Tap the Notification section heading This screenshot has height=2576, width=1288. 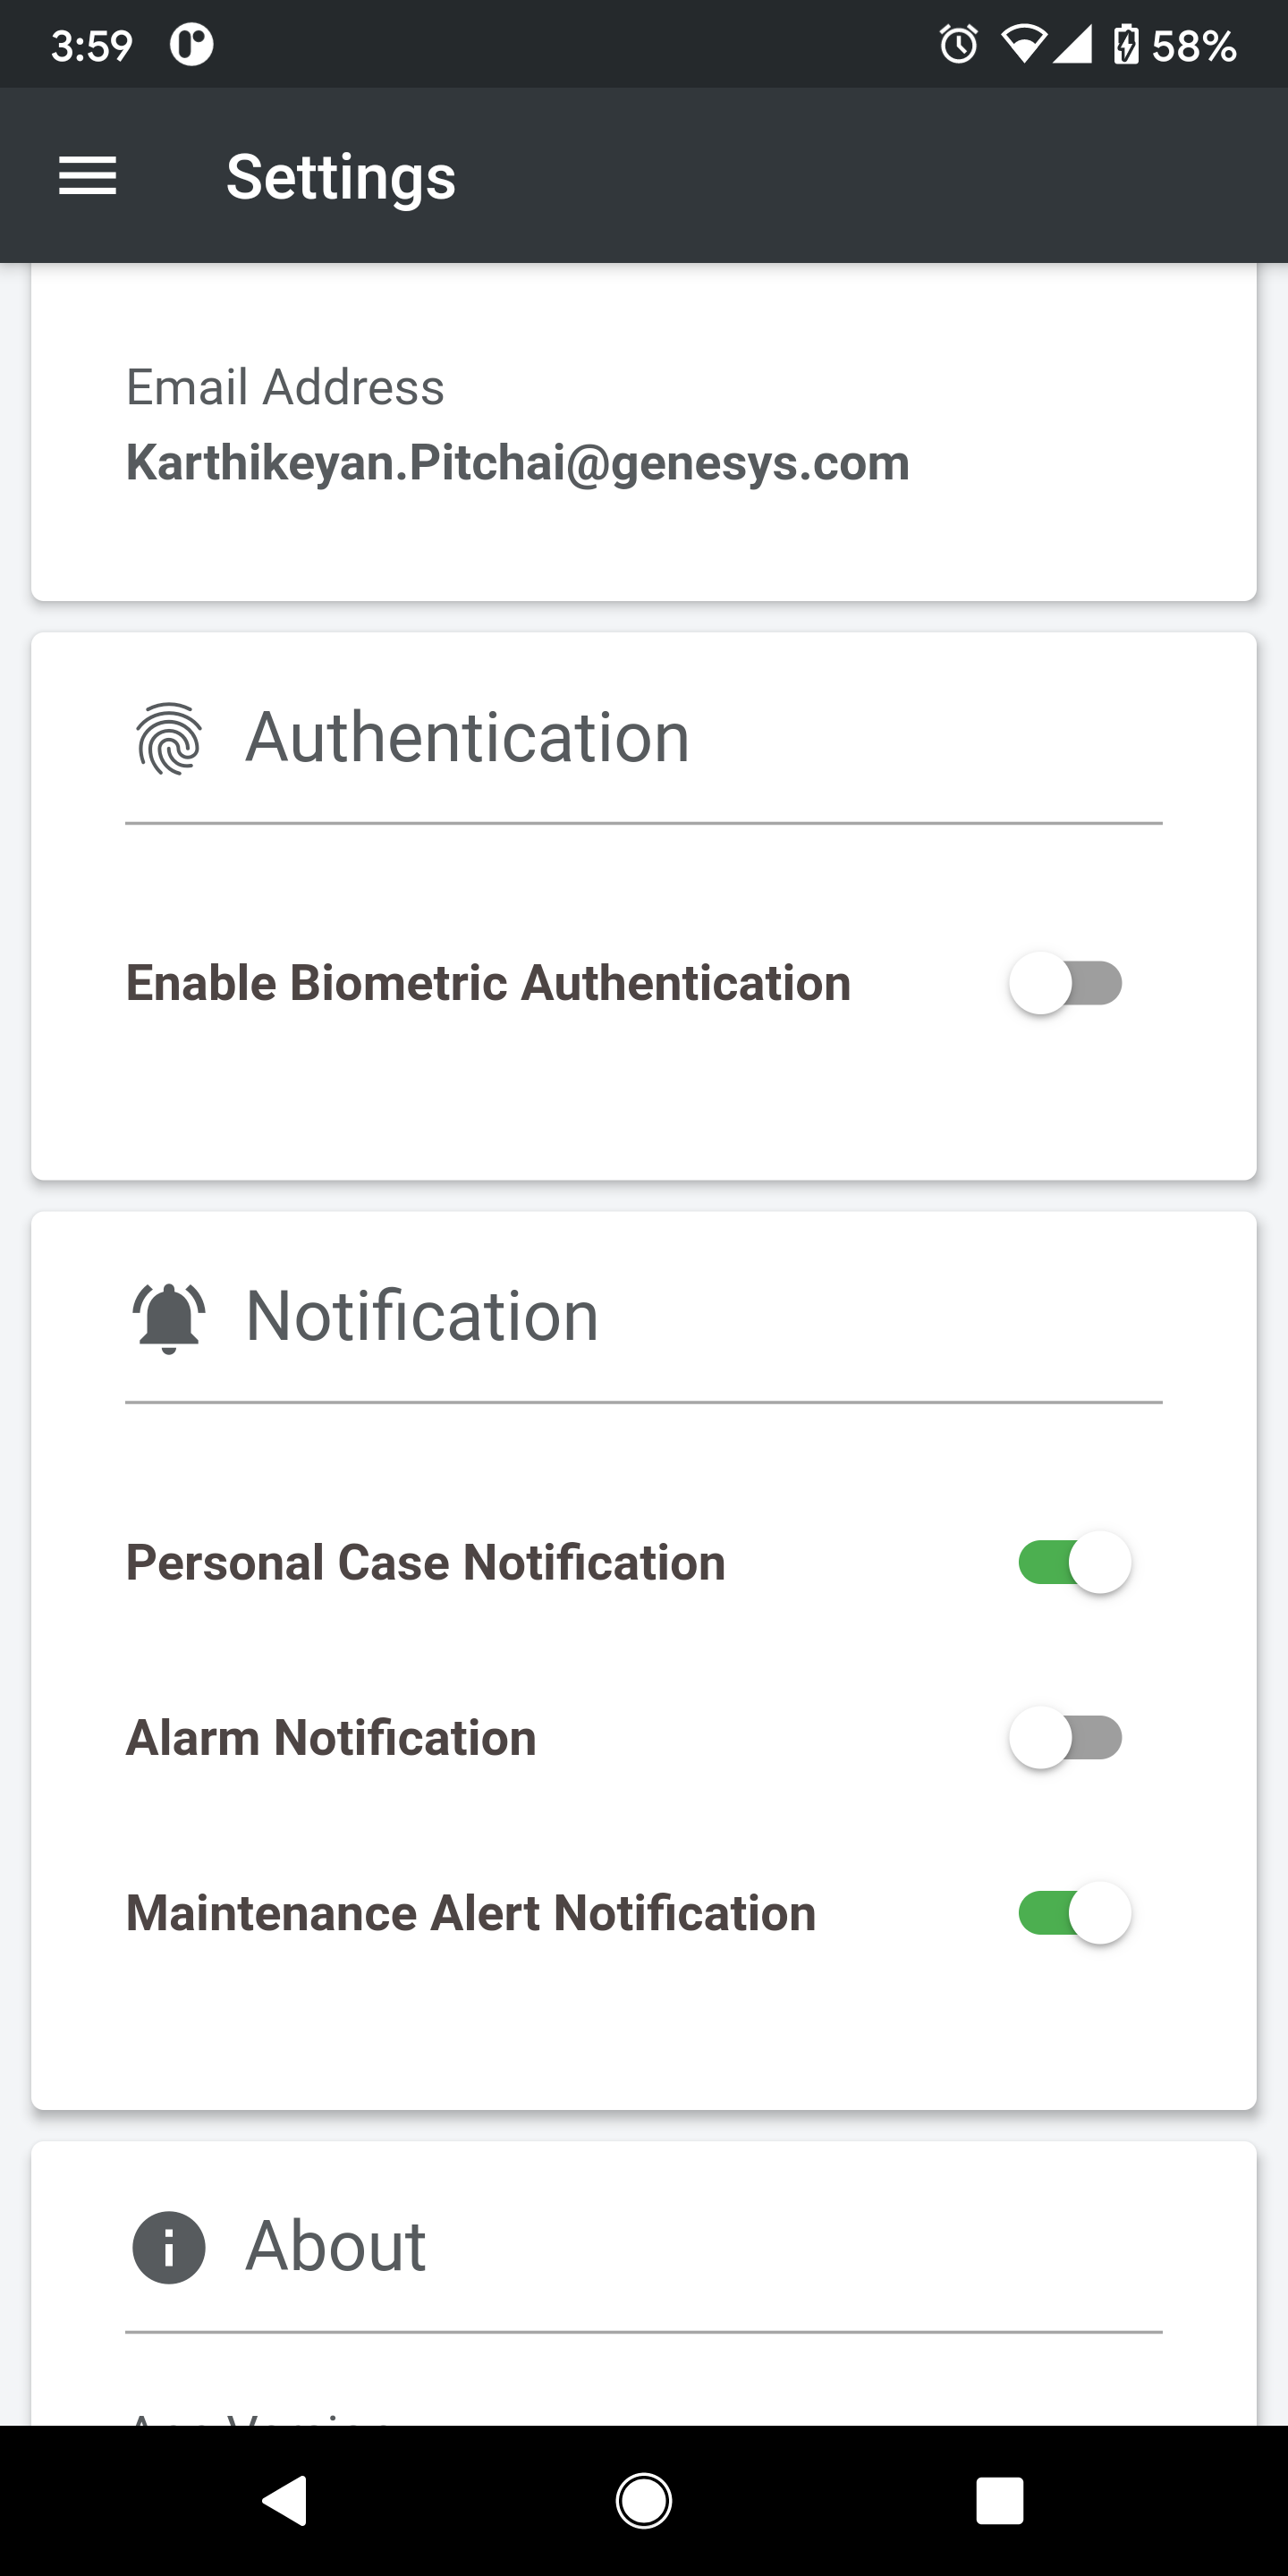422,1316
